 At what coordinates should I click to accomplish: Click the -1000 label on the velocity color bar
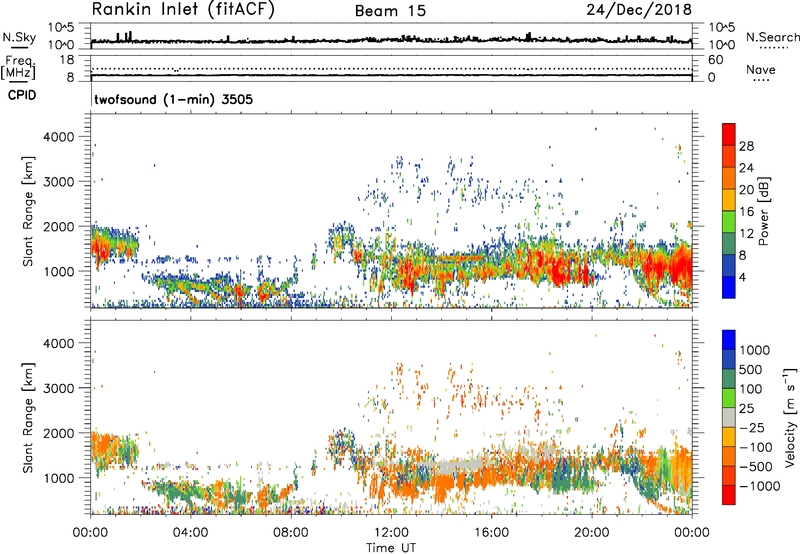pos(760,486)
